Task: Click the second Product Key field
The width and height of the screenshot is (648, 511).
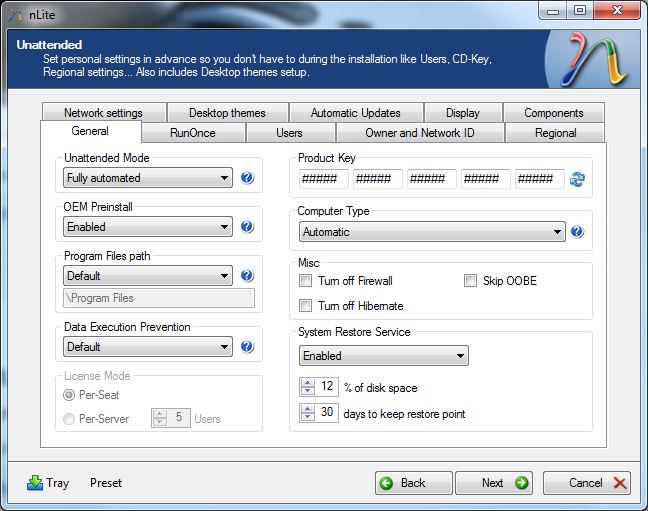Action: point(378,179)
